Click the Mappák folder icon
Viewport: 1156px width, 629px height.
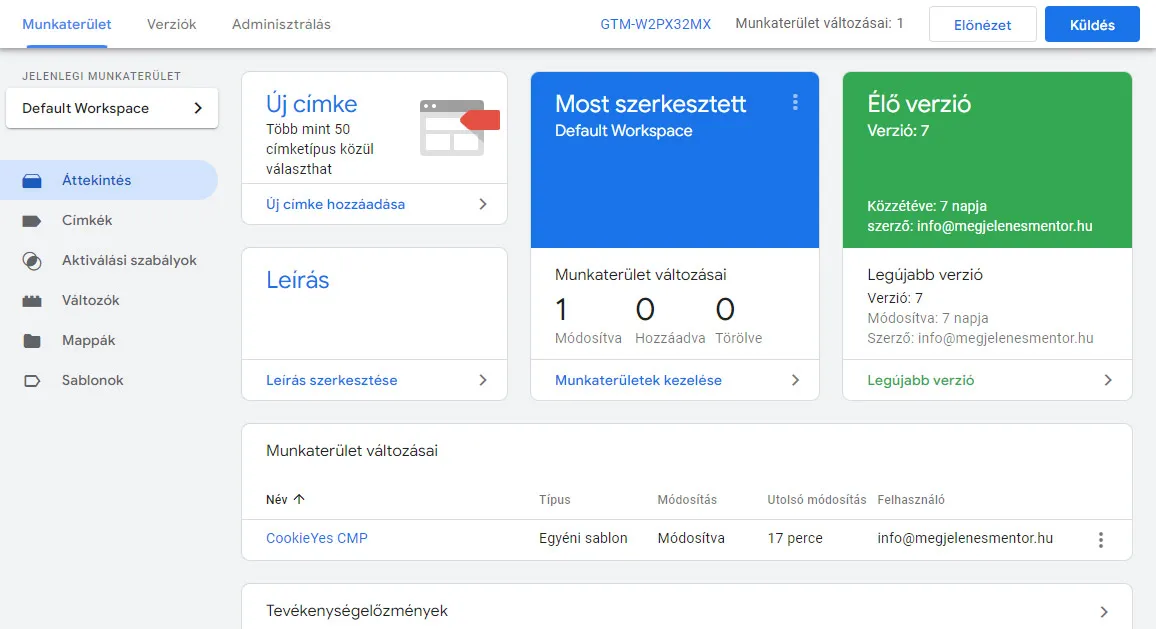tap(32, 341)
